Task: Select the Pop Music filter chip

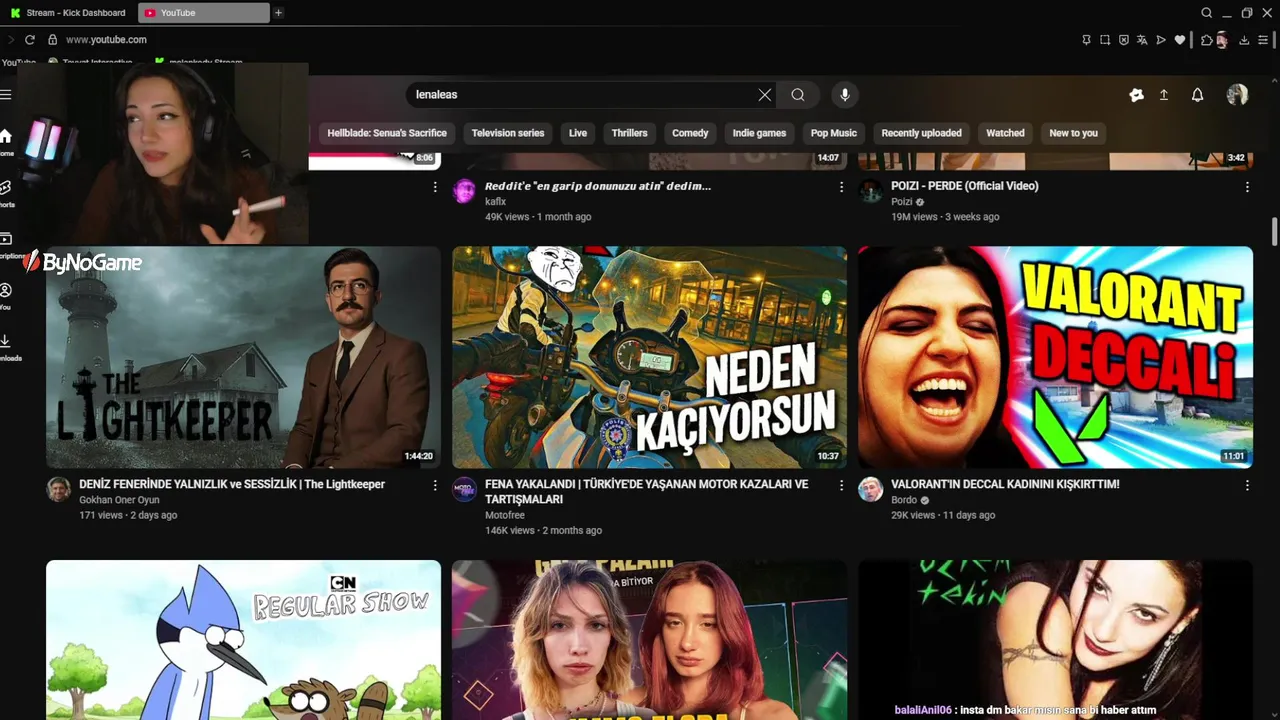Action: [834, 133]
